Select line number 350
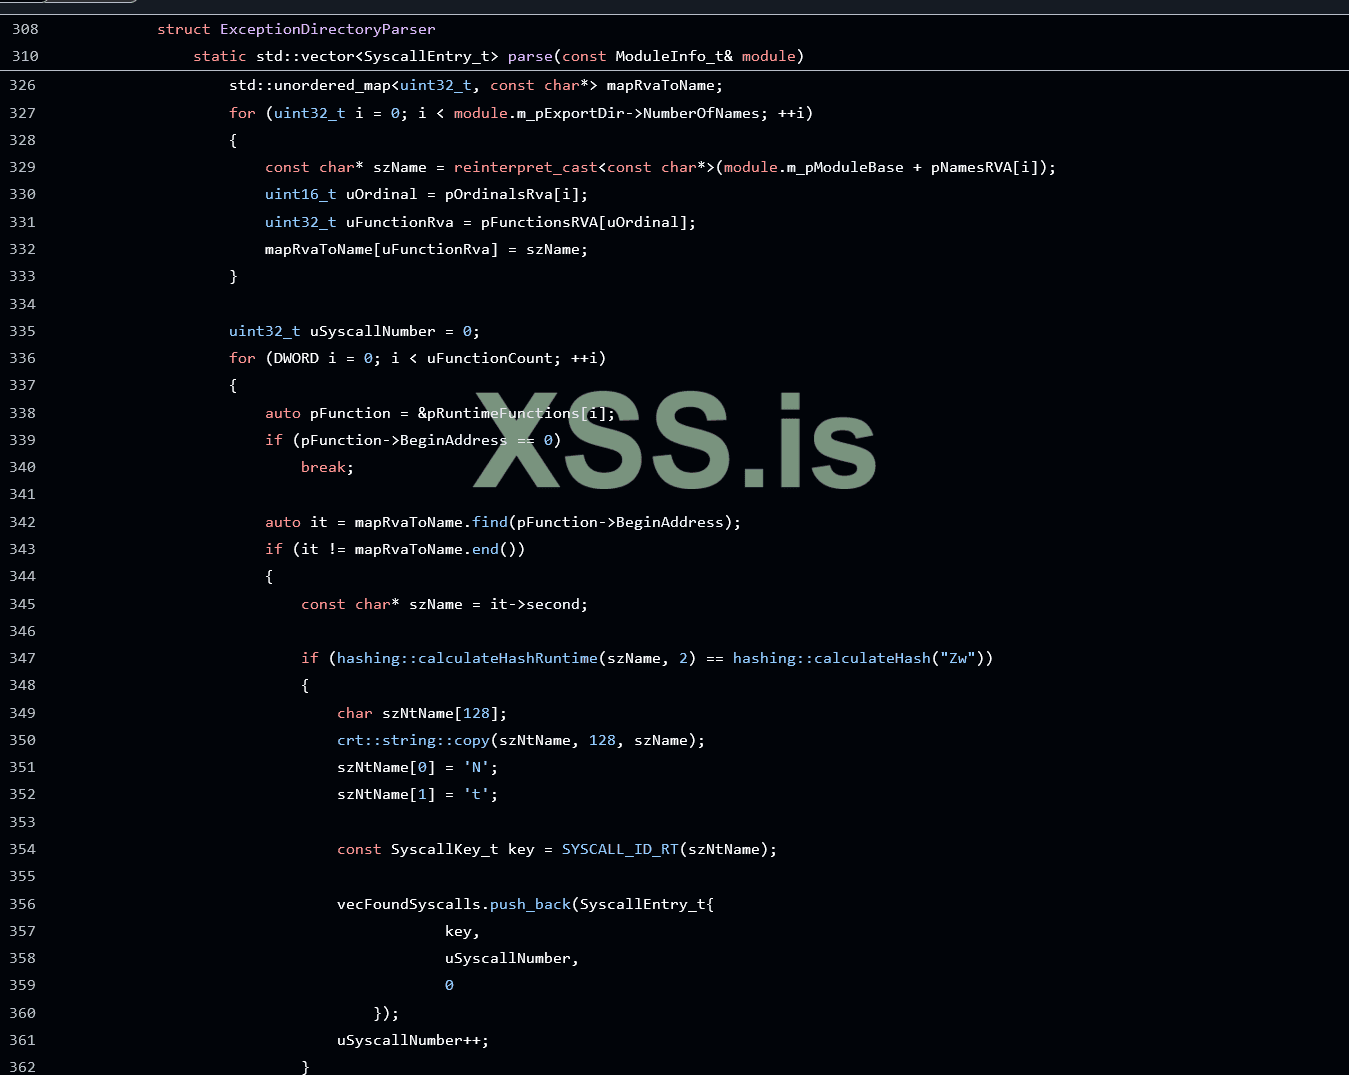 point(22,740)
